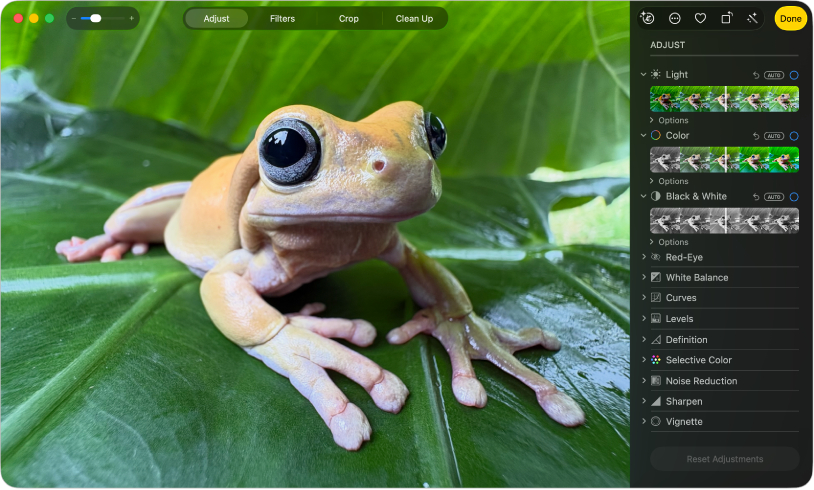The width and height of the screenshot is (814, 490).
Task: Open the more options ellipsis menu
Action: coord(674,19)
